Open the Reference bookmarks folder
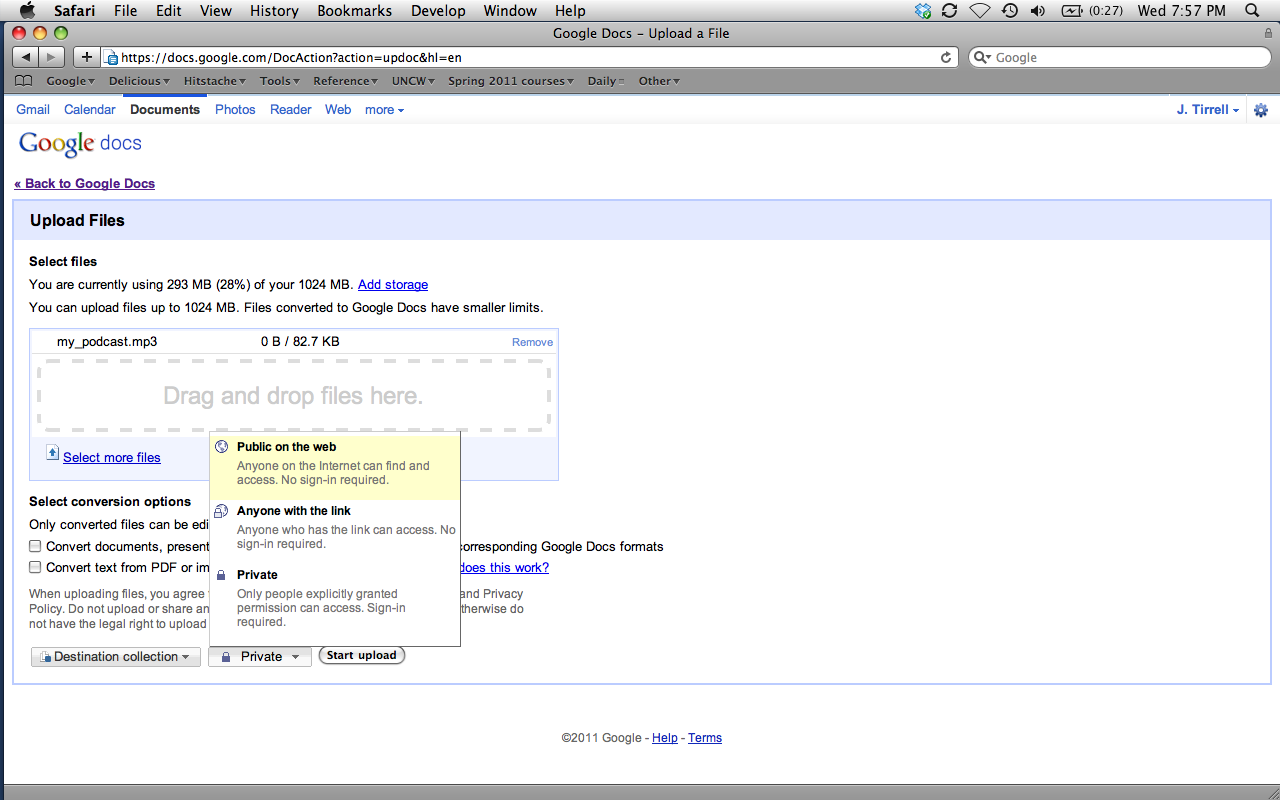This screenshot has width=1280, height=800. (x=346, y=81)
